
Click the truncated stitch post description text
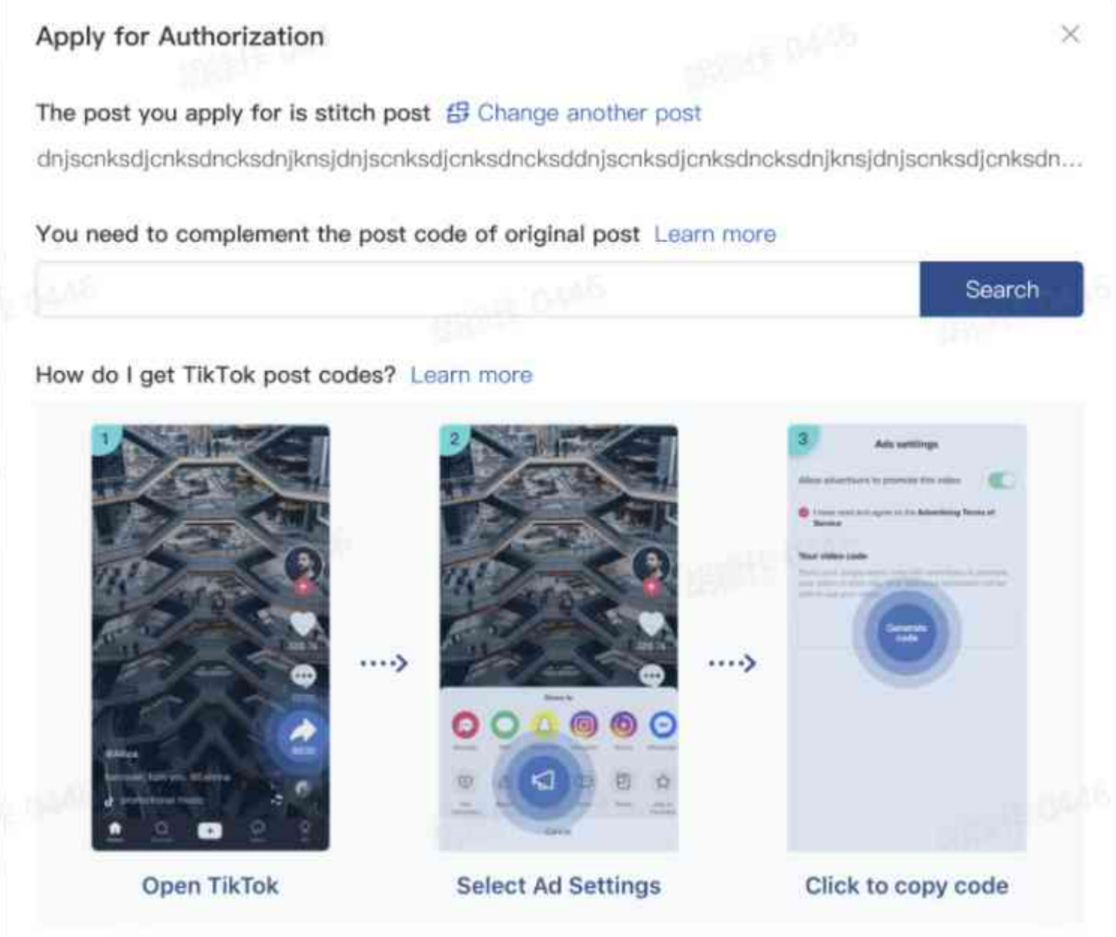click(x=559, y=159)
